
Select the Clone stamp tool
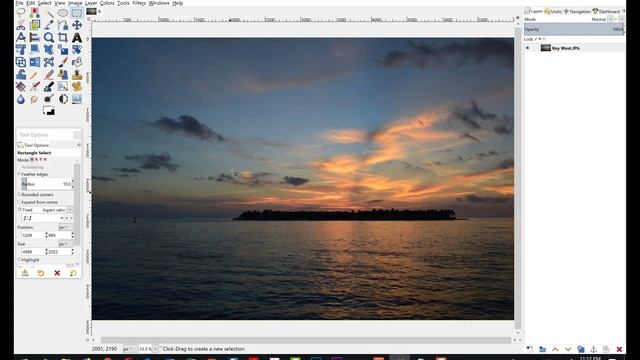(x=76, y=75)
